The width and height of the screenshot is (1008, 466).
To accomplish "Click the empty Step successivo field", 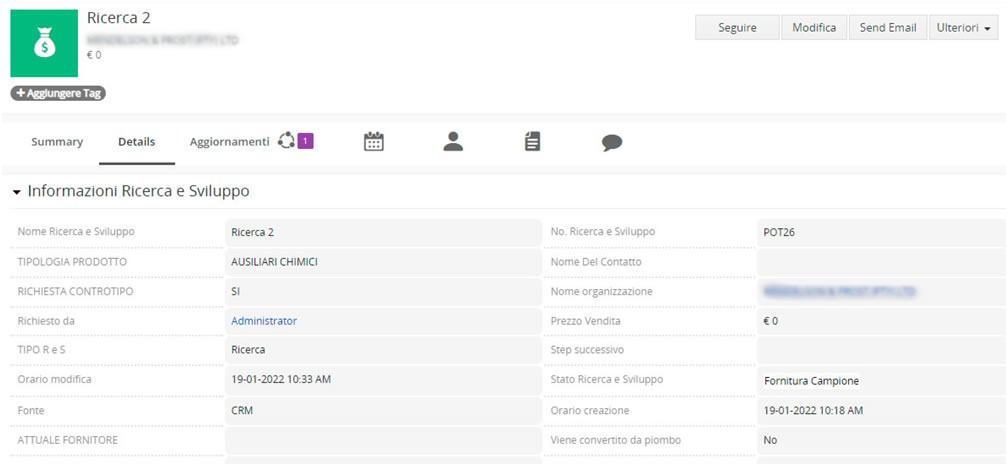I will point(881,350).
